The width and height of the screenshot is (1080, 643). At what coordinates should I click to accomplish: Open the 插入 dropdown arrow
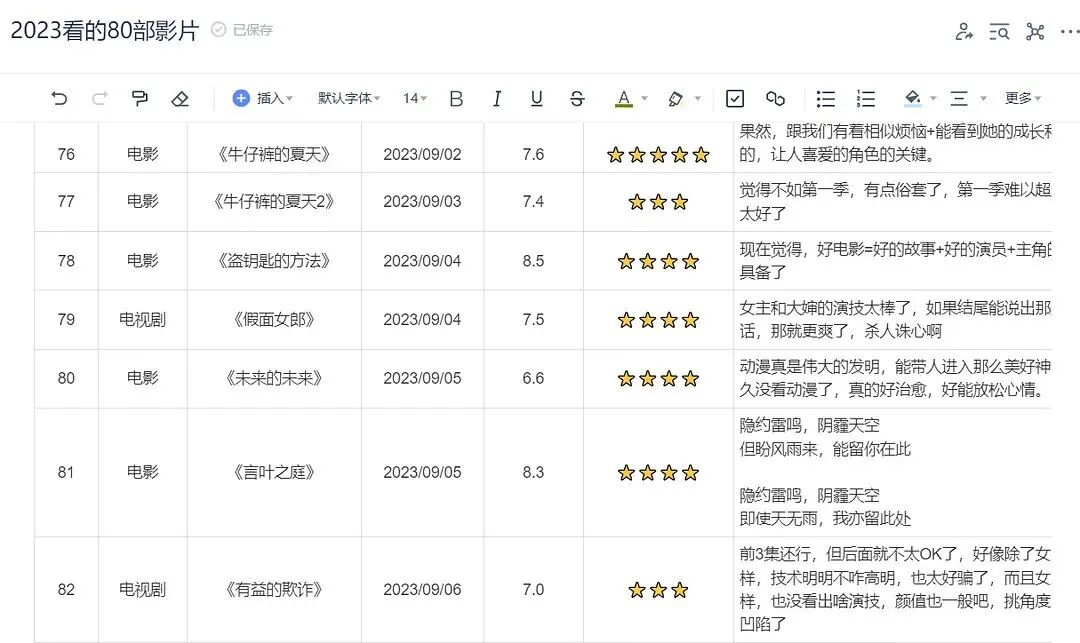tap(289, 99)
